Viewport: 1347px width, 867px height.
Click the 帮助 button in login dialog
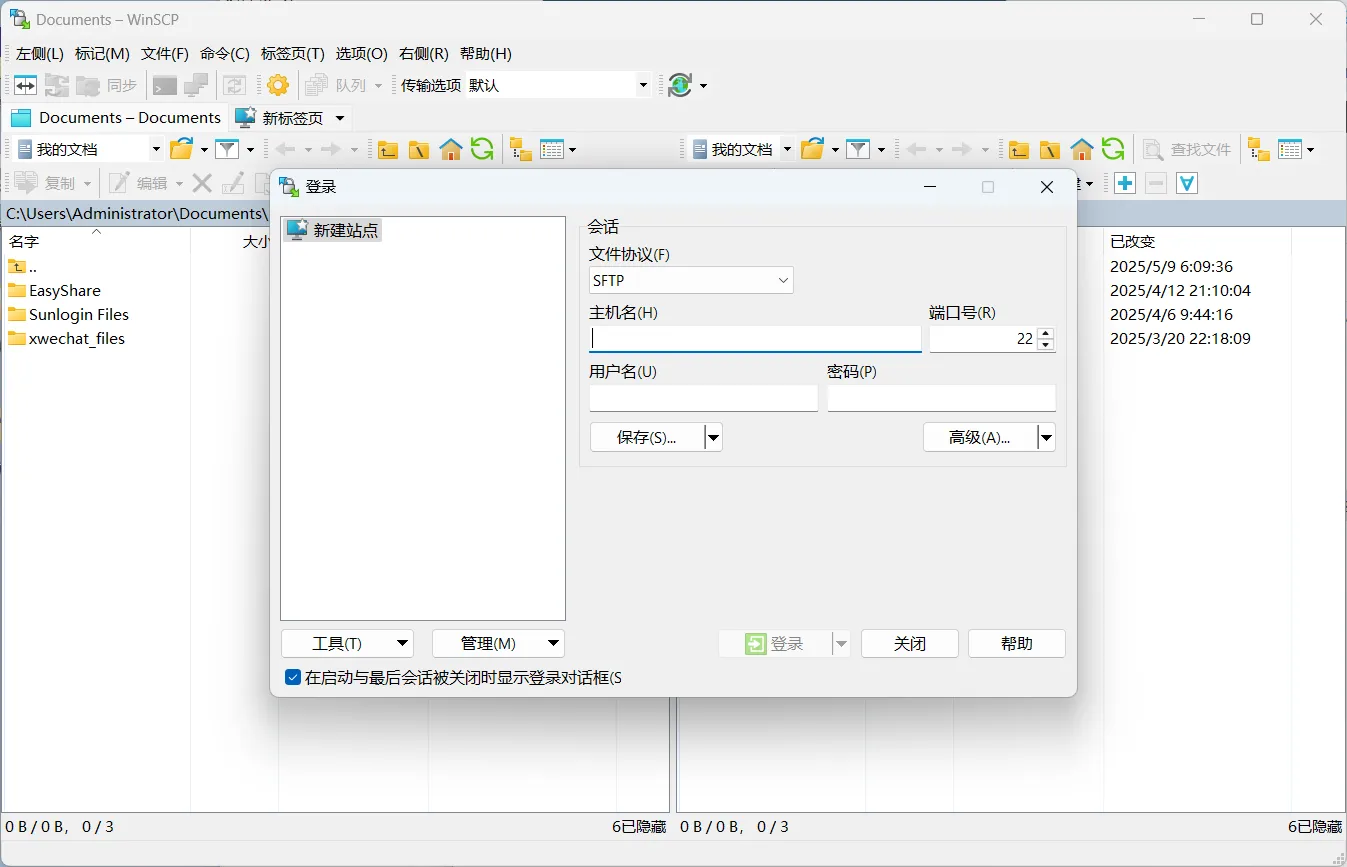tap(1017, 643)
